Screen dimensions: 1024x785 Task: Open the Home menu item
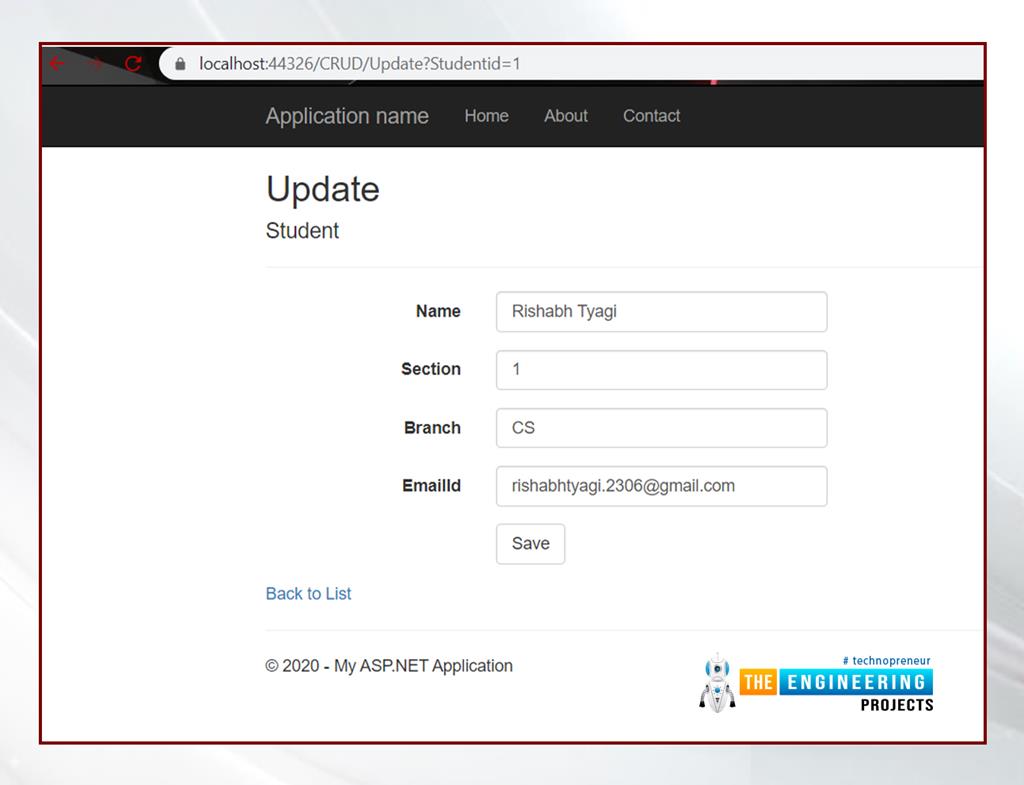[486, 116]
